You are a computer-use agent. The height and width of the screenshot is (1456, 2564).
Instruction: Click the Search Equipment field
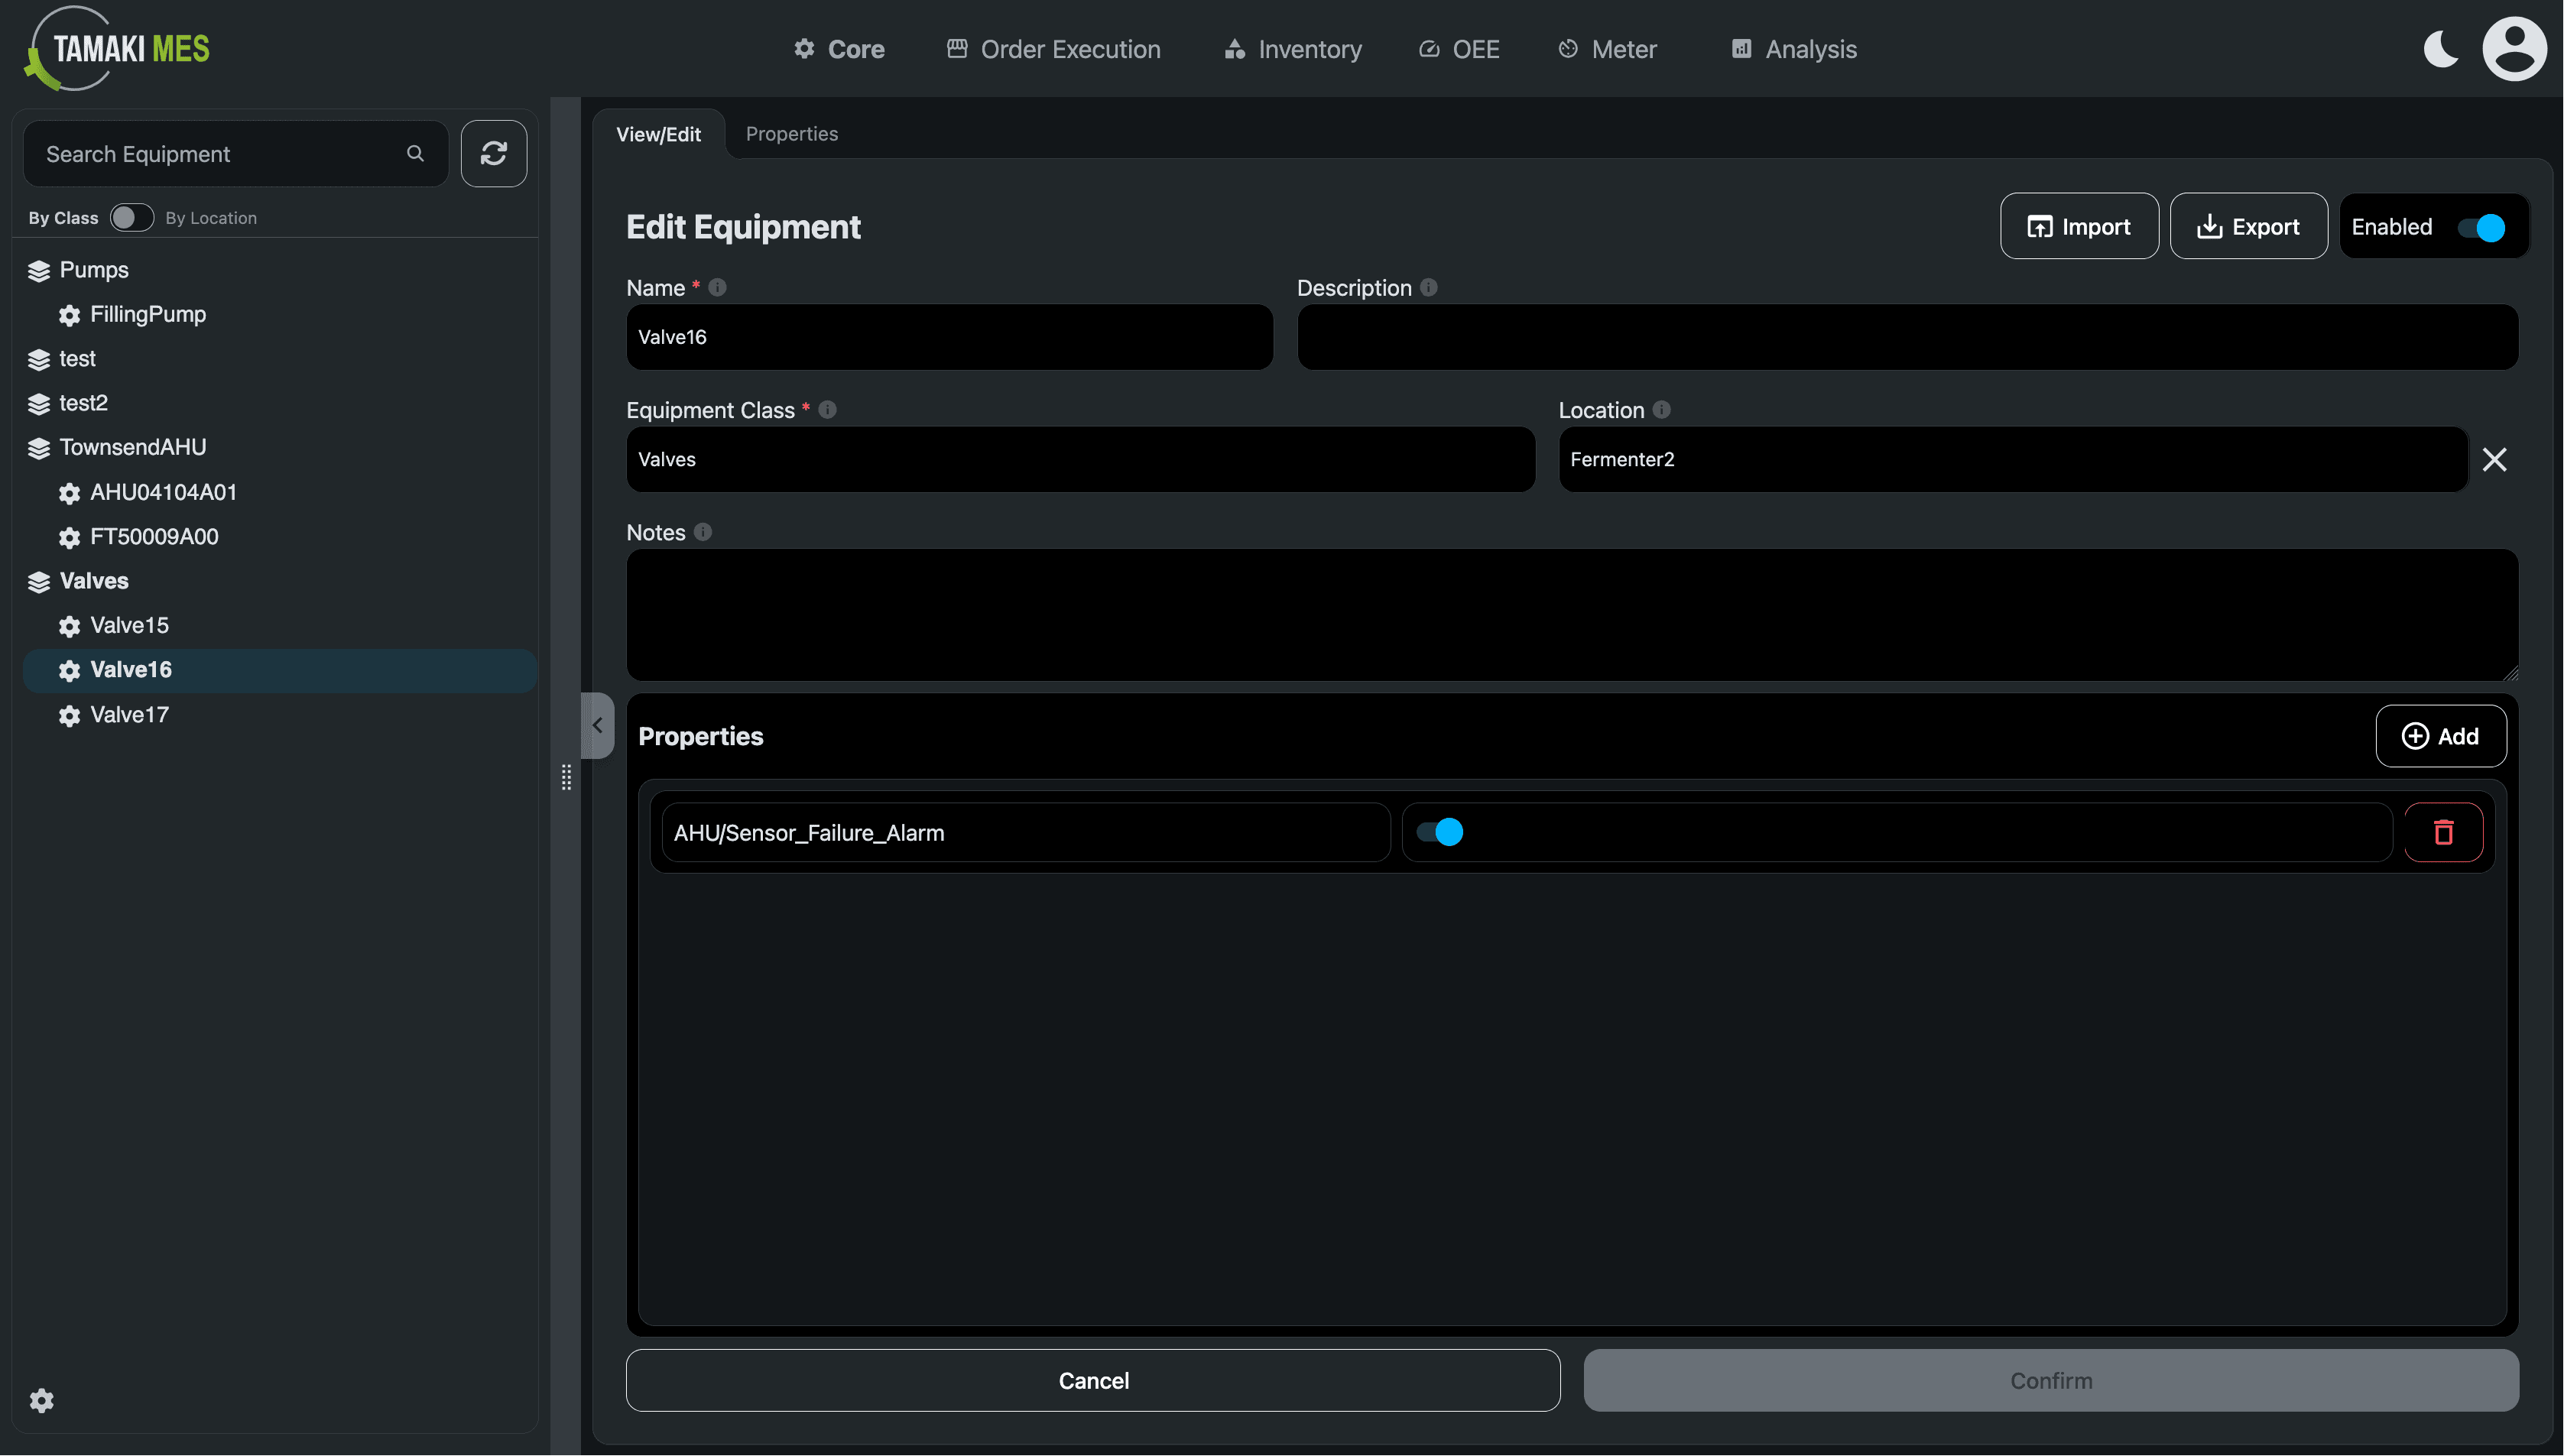235,153
